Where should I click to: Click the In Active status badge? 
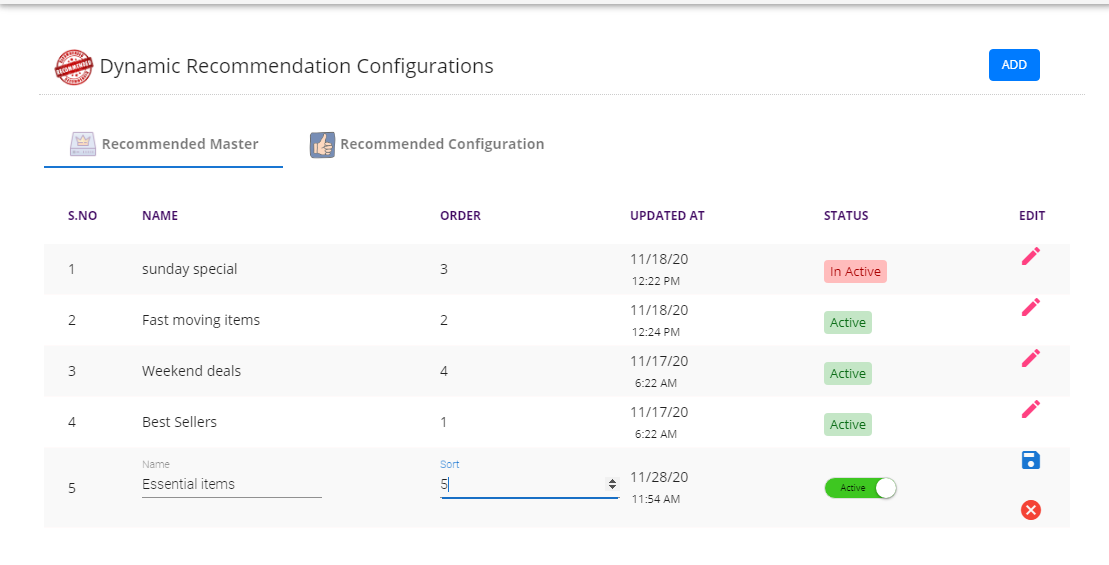tap(855, 271)
